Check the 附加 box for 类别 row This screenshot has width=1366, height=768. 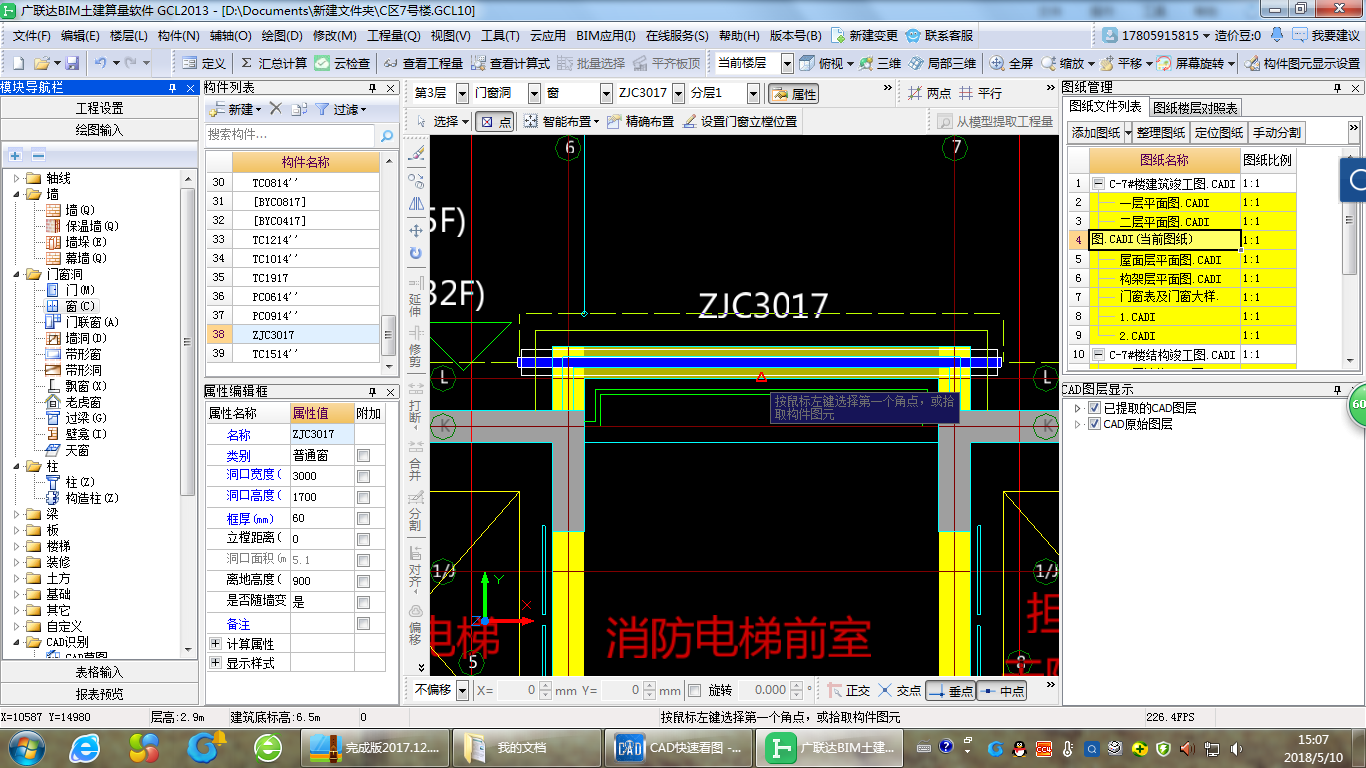(364, 455)
